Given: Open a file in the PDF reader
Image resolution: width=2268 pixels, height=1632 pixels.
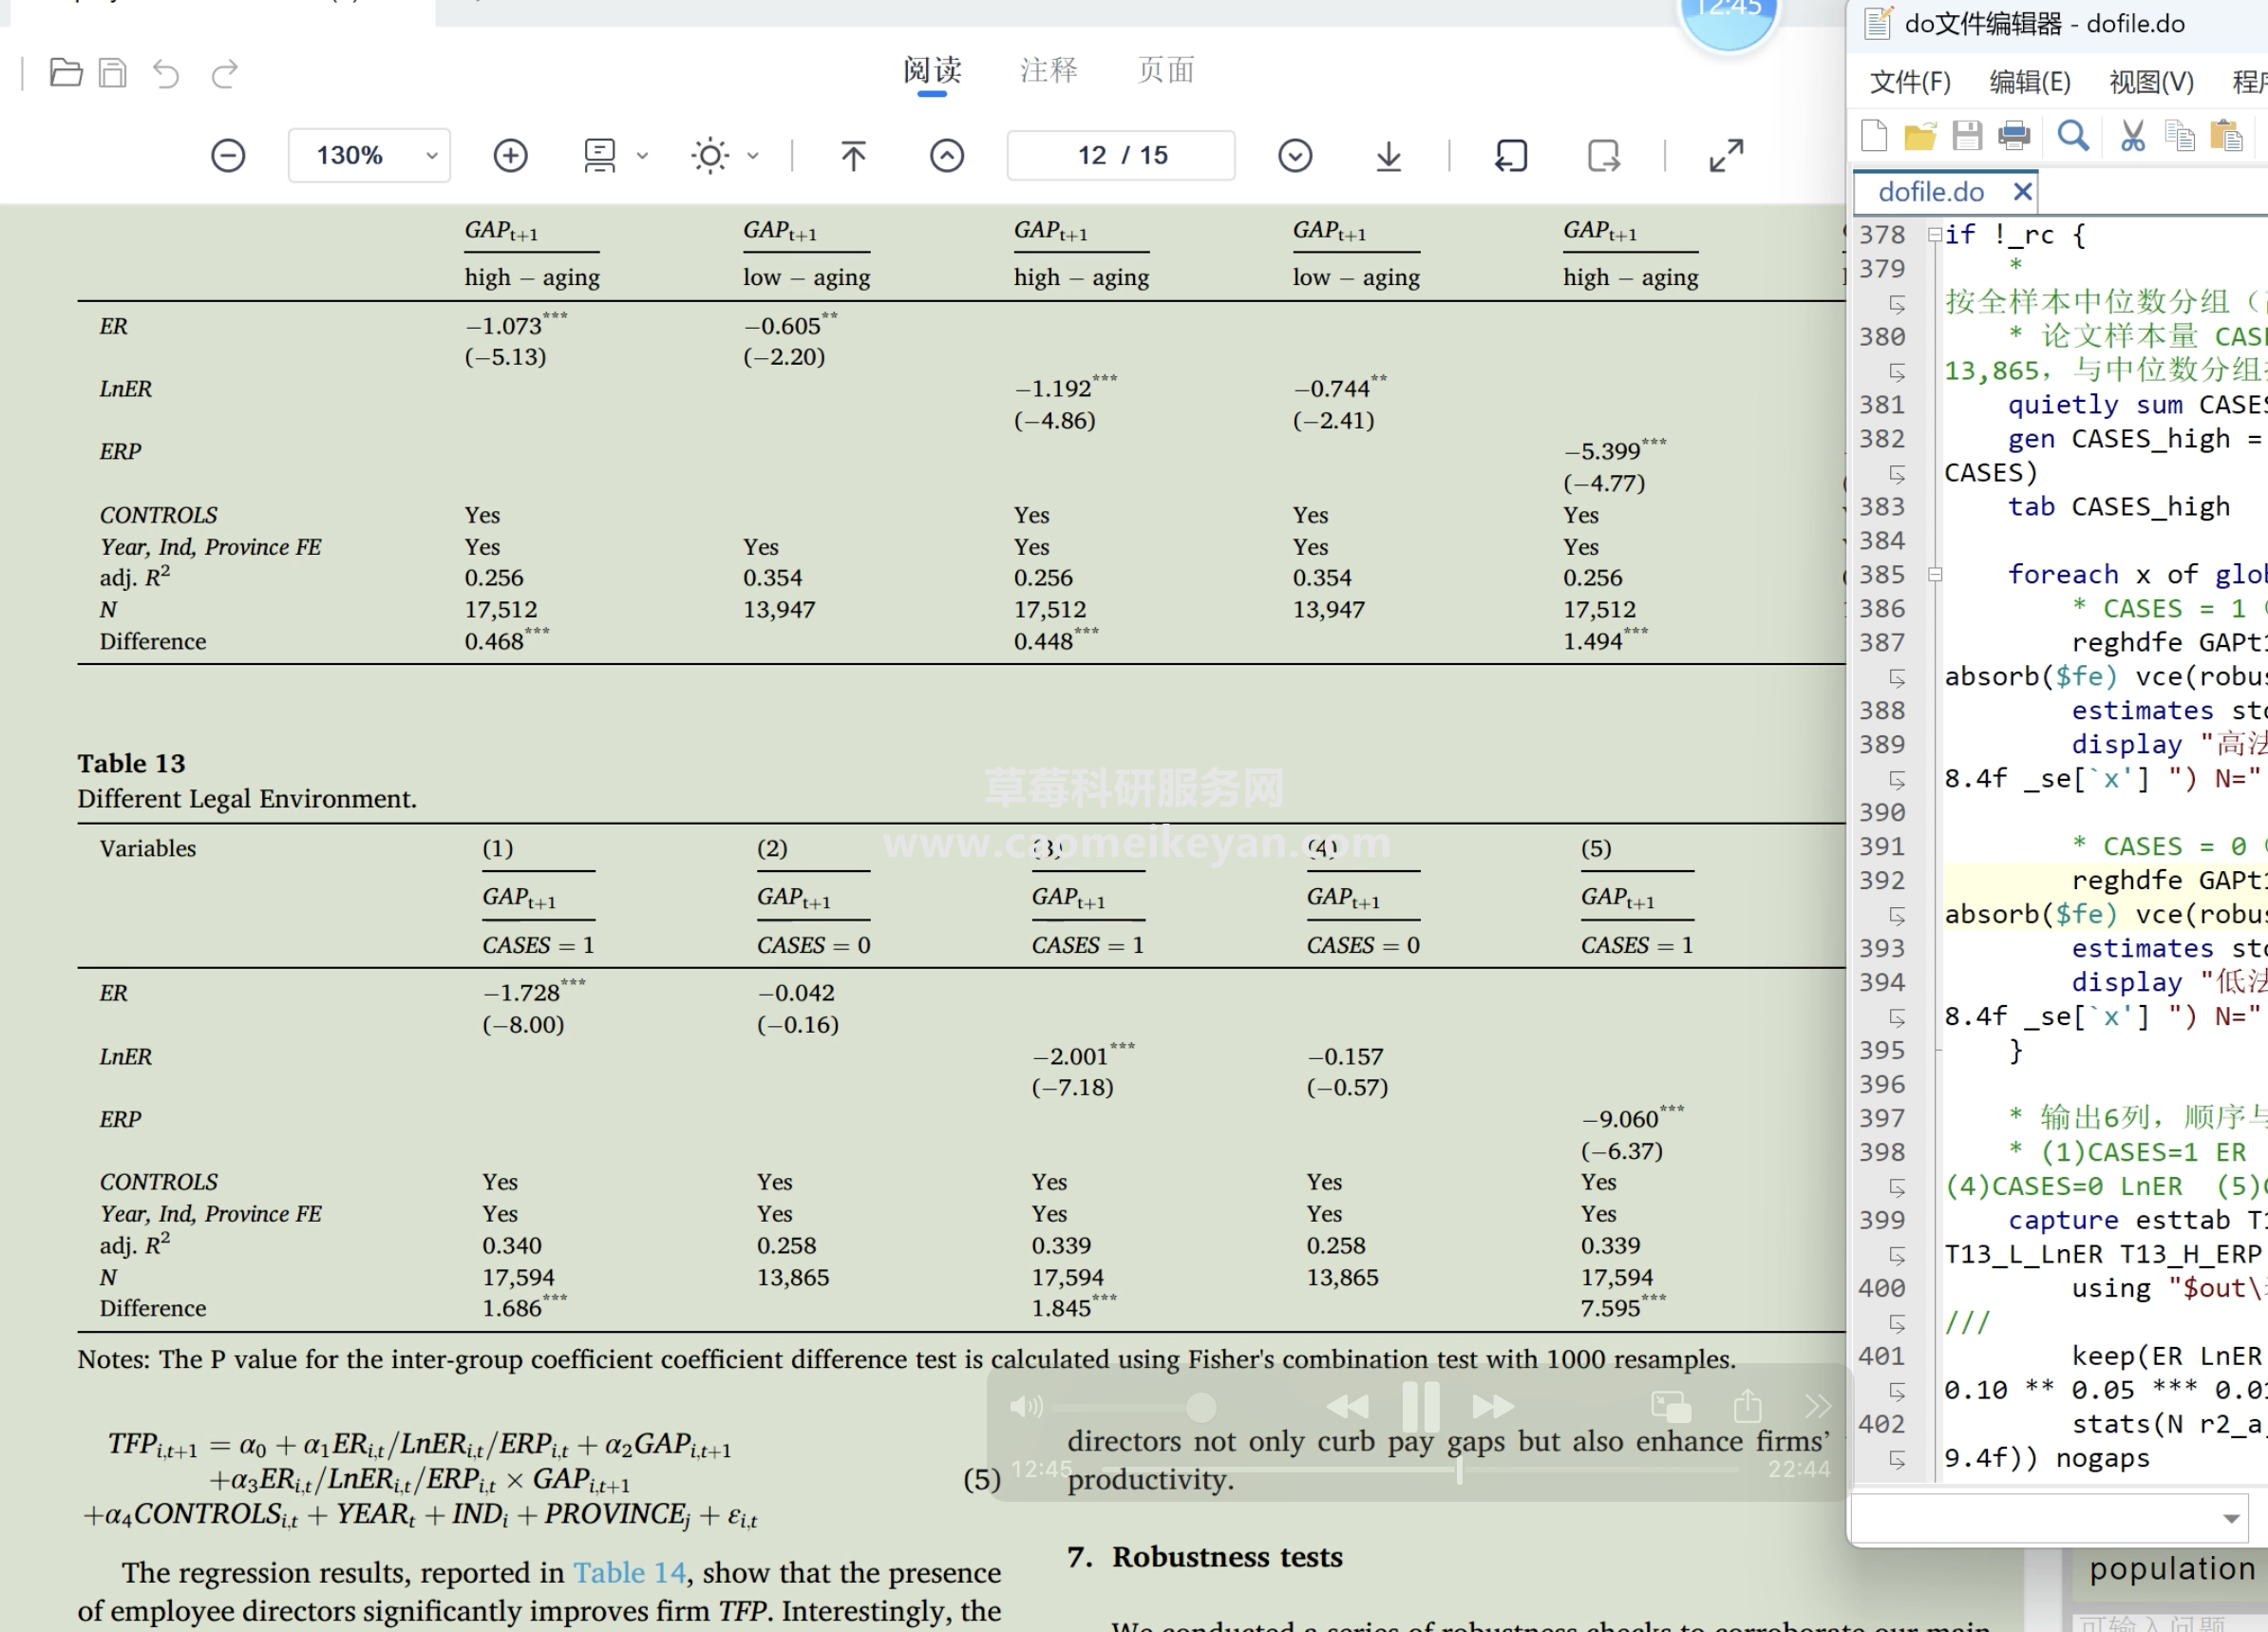Looking at the screenshot, I should pyautogui.click(x=66, y=73).
